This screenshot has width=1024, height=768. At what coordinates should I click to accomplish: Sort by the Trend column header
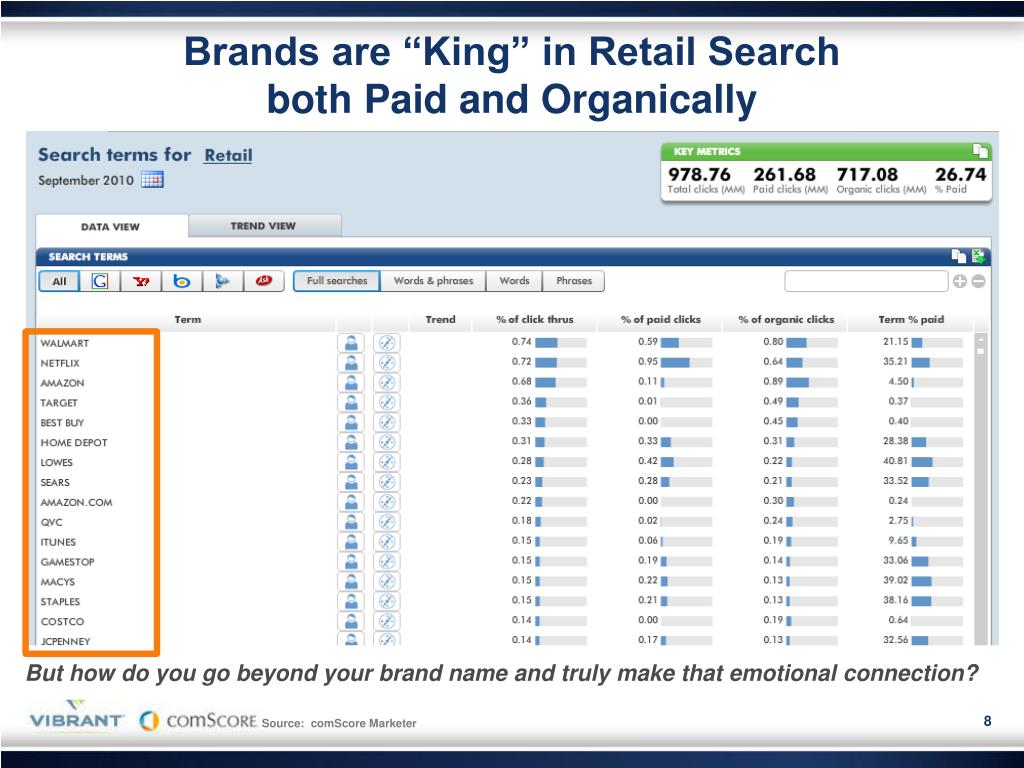pyautogui.click(x=440, y=319)
